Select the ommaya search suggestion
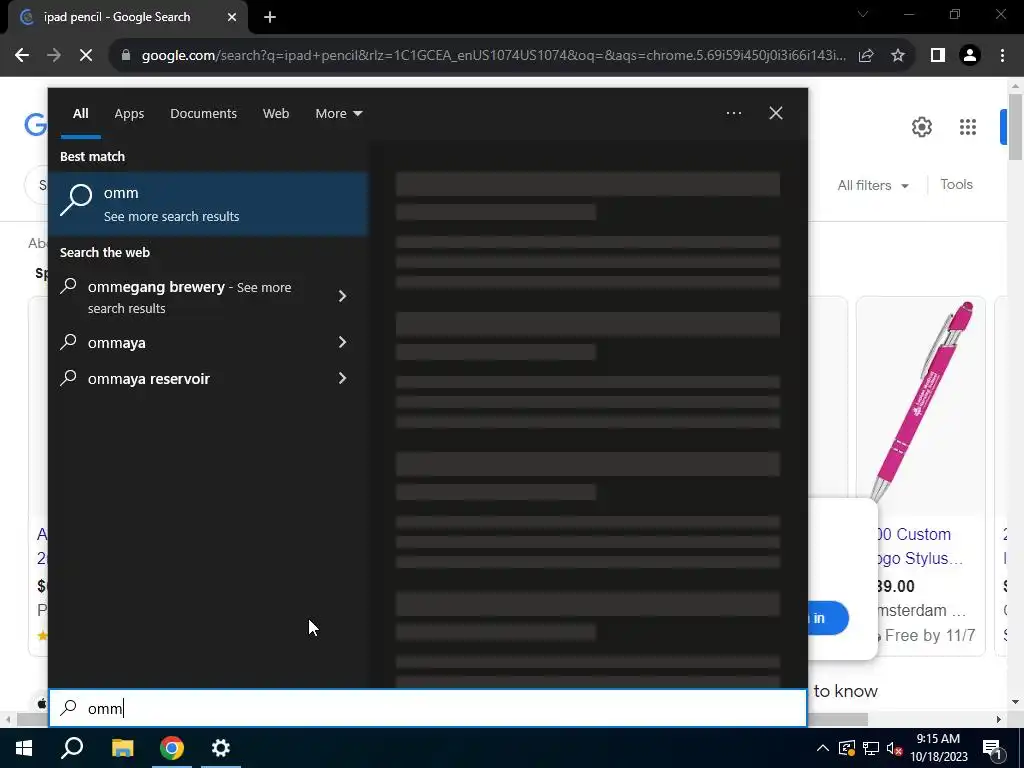Image resolution: width=1024 pixels, height=768 pixels. coord(189,343)
